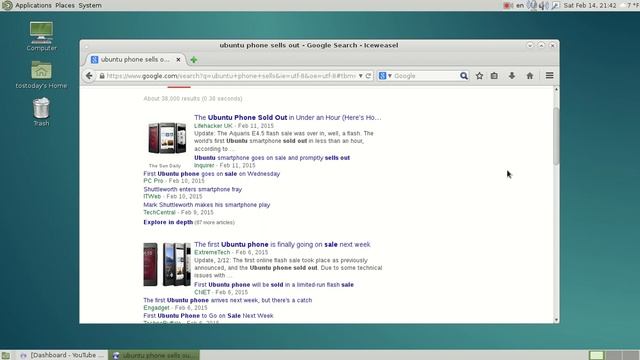640x360 pixels.
Task: Reload the page with the refresh icon
Action: [368, 76]
